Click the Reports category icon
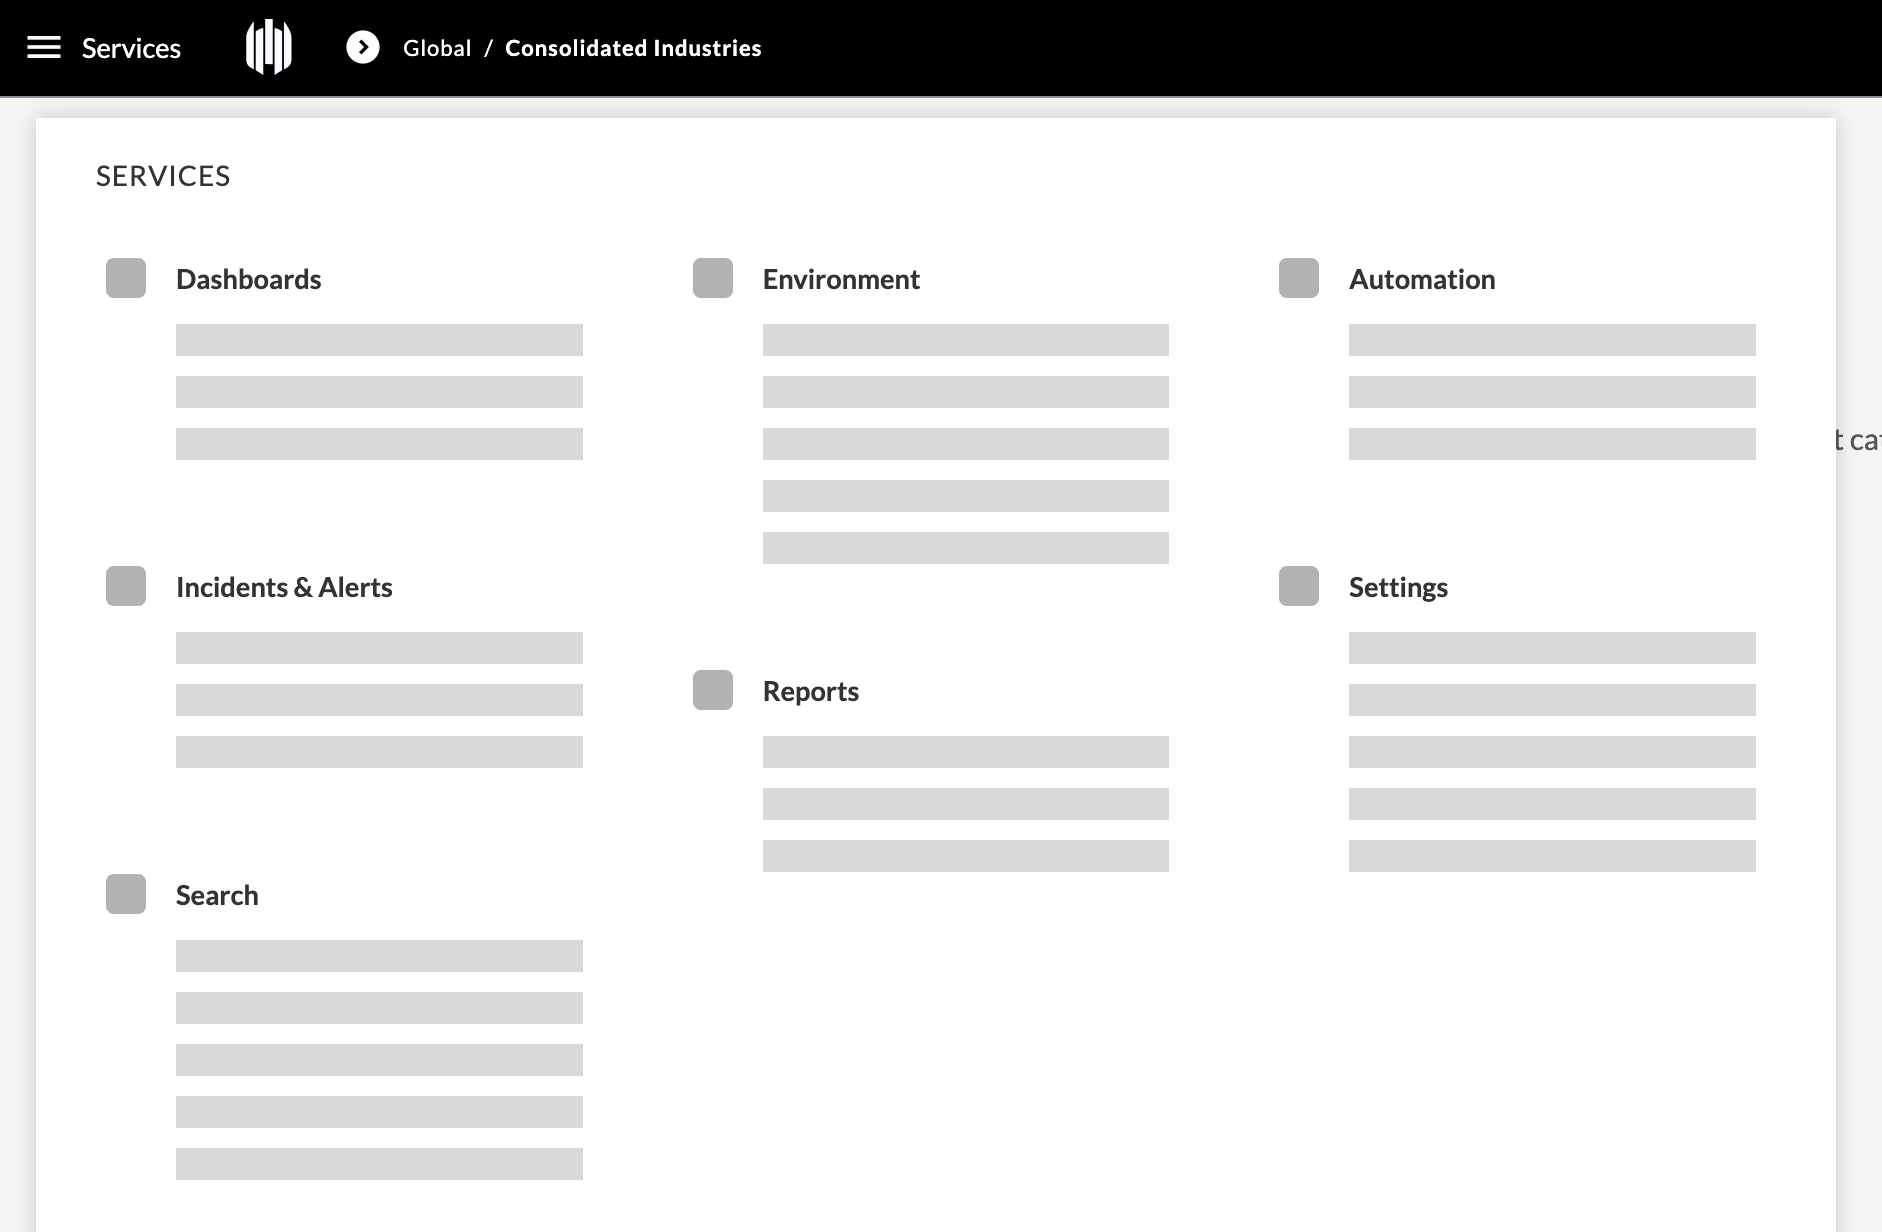The width and height of the screenshot is (1882, 1232). coord(713,690)
